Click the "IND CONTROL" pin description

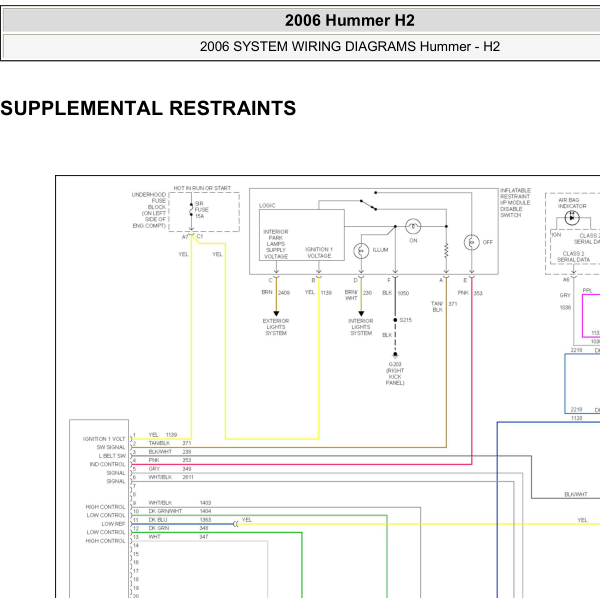point(108,464)
